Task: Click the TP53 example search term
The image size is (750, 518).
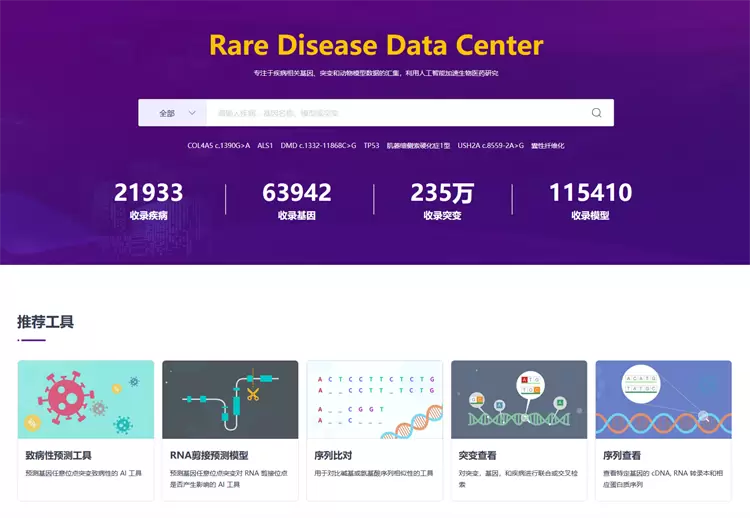Action: click(371, 146)
